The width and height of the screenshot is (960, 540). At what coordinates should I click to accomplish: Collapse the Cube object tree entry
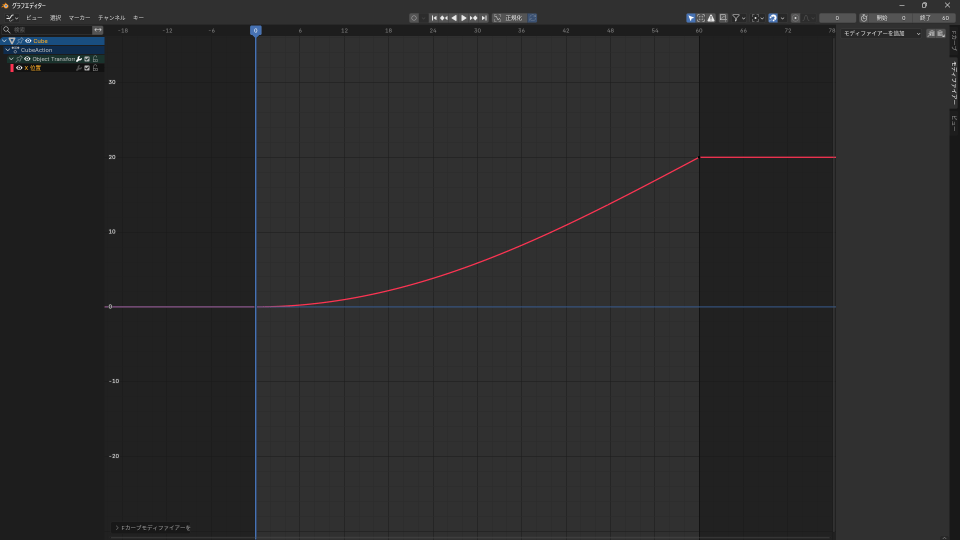pos(4,41)
